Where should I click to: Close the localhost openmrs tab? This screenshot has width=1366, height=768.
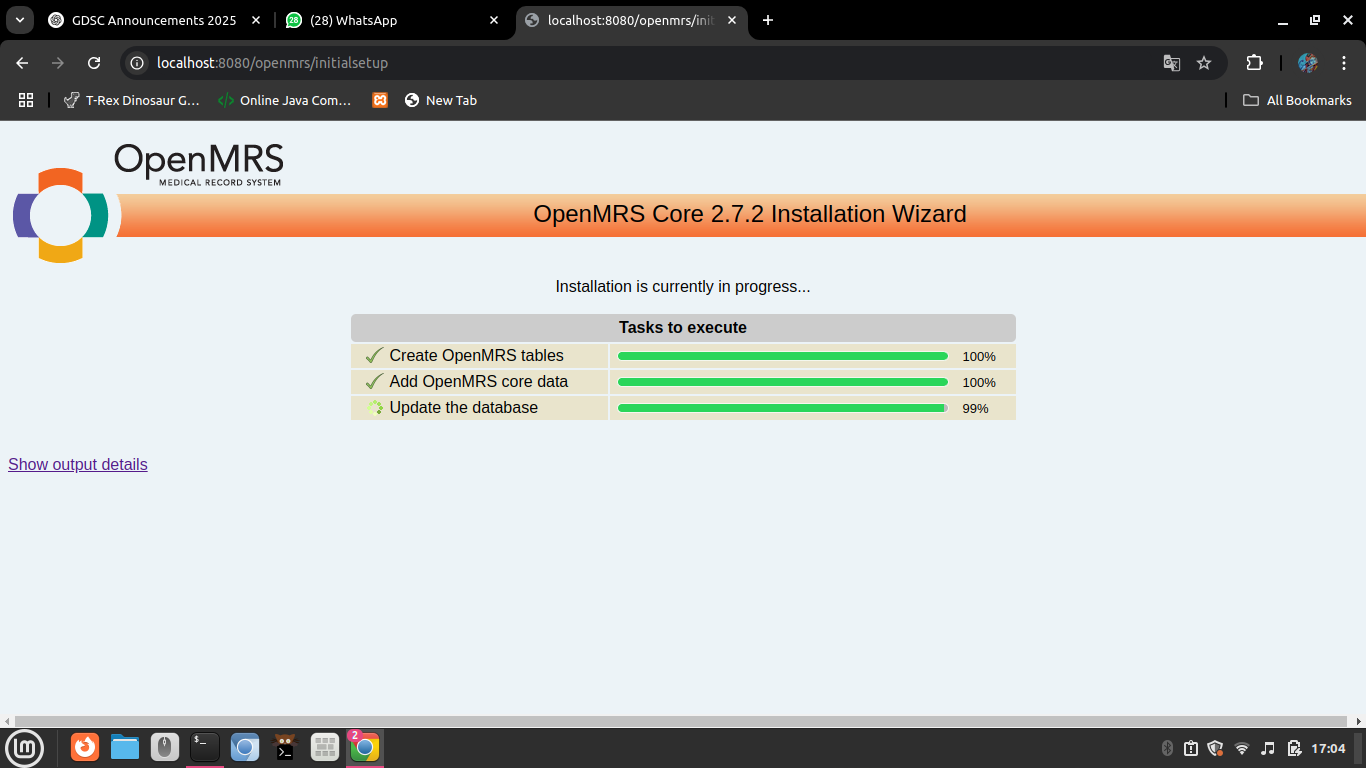(x=731, y=20)
